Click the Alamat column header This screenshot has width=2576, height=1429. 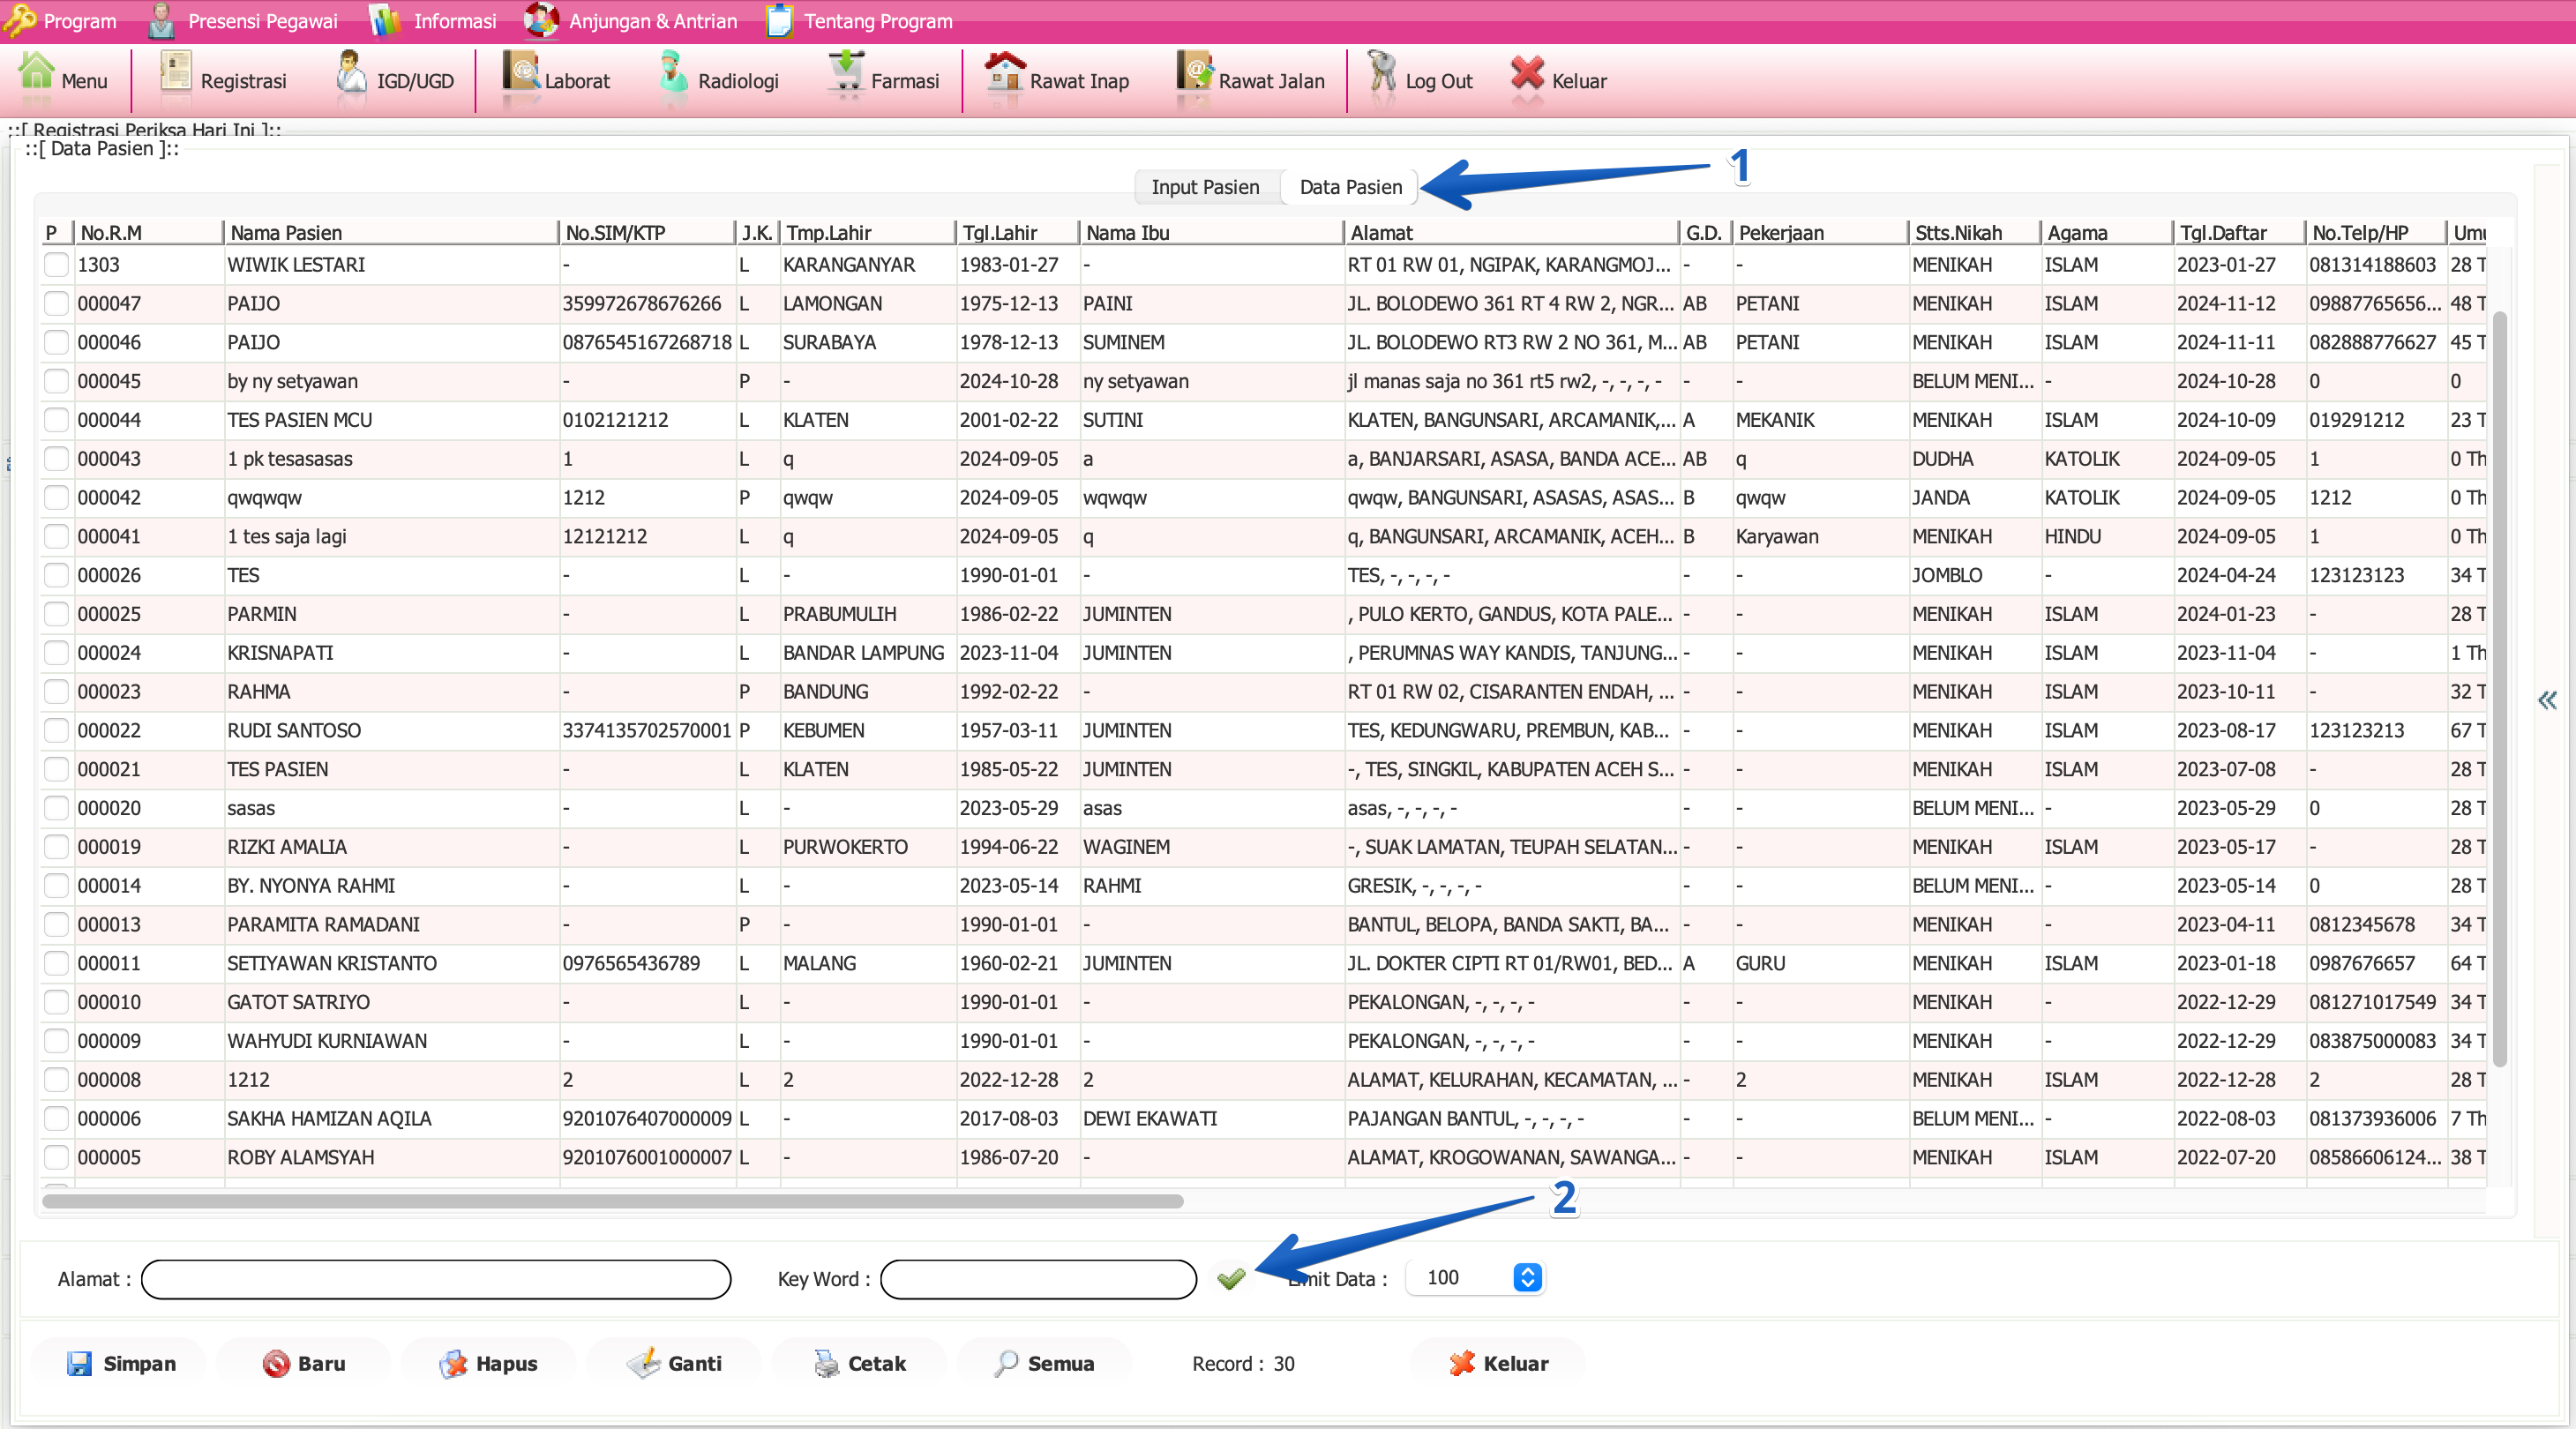coord(1510,233)
